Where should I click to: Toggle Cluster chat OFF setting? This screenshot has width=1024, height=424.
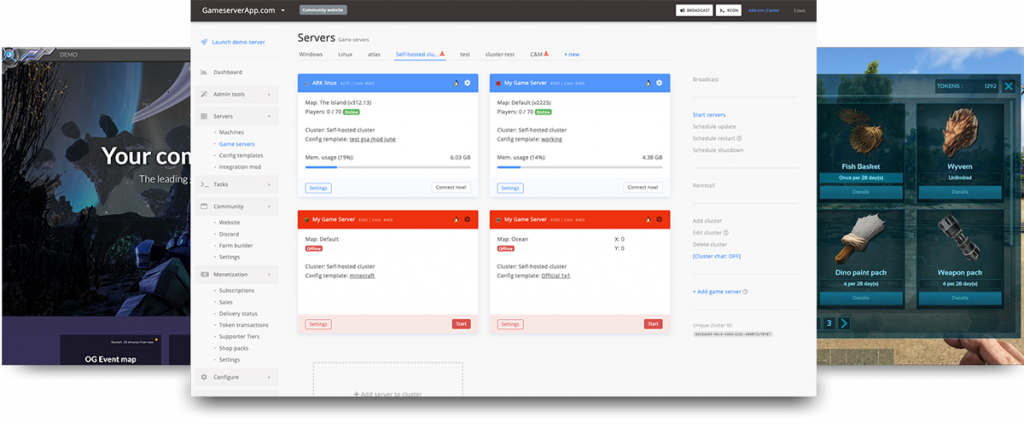(x=715, y=256)
